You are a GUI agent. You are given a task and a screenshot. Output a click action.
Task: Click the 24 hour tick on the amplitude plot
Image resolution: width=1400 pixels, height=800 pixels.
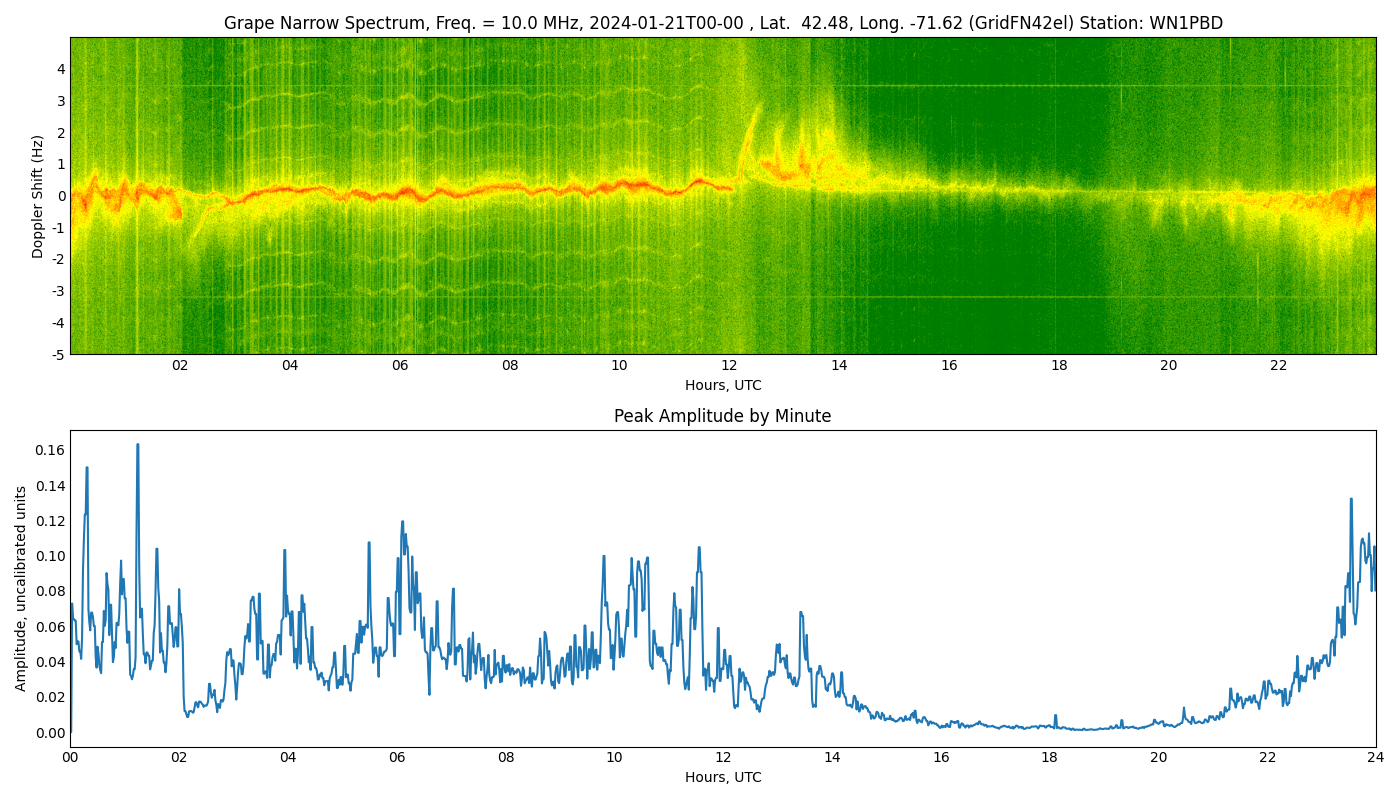(1375, 757)
